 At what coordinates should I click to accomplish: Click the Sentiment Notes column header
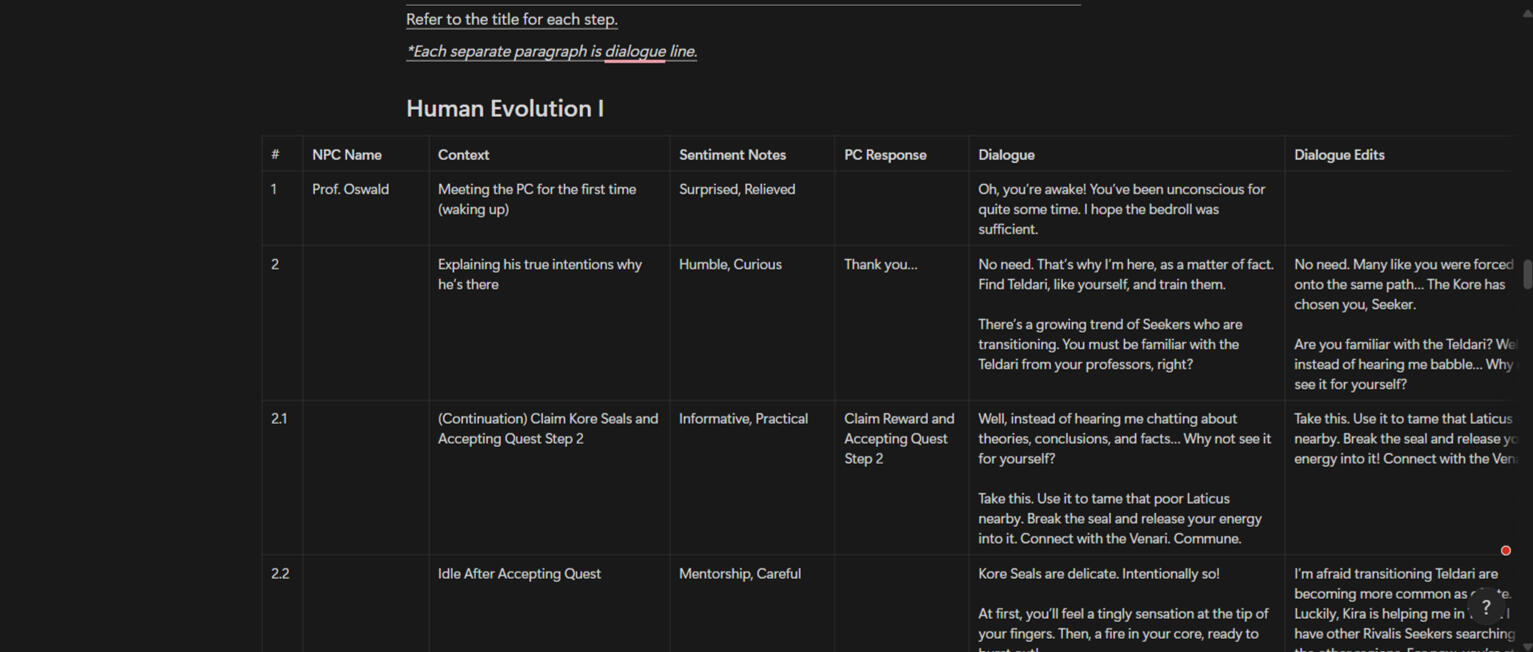point(732,155)
